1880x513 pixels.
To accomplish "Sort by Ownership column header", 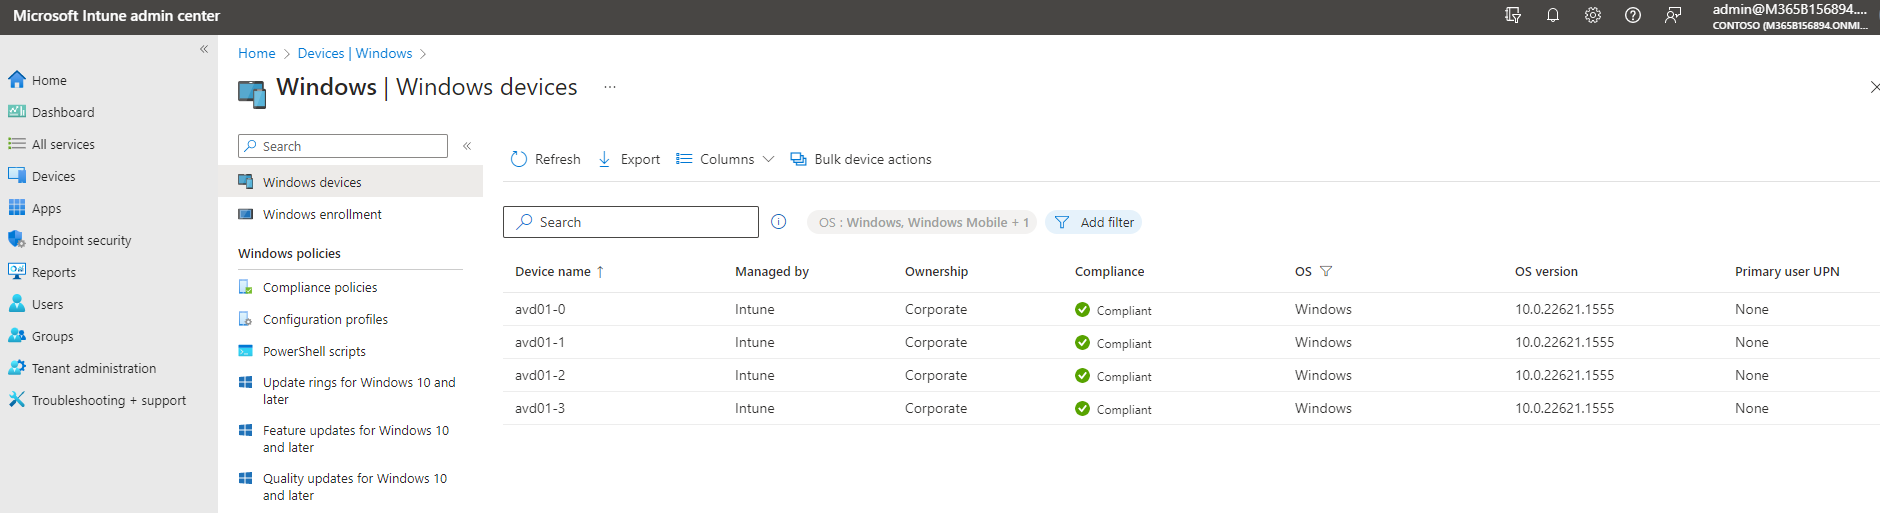I will pos(936,271).
